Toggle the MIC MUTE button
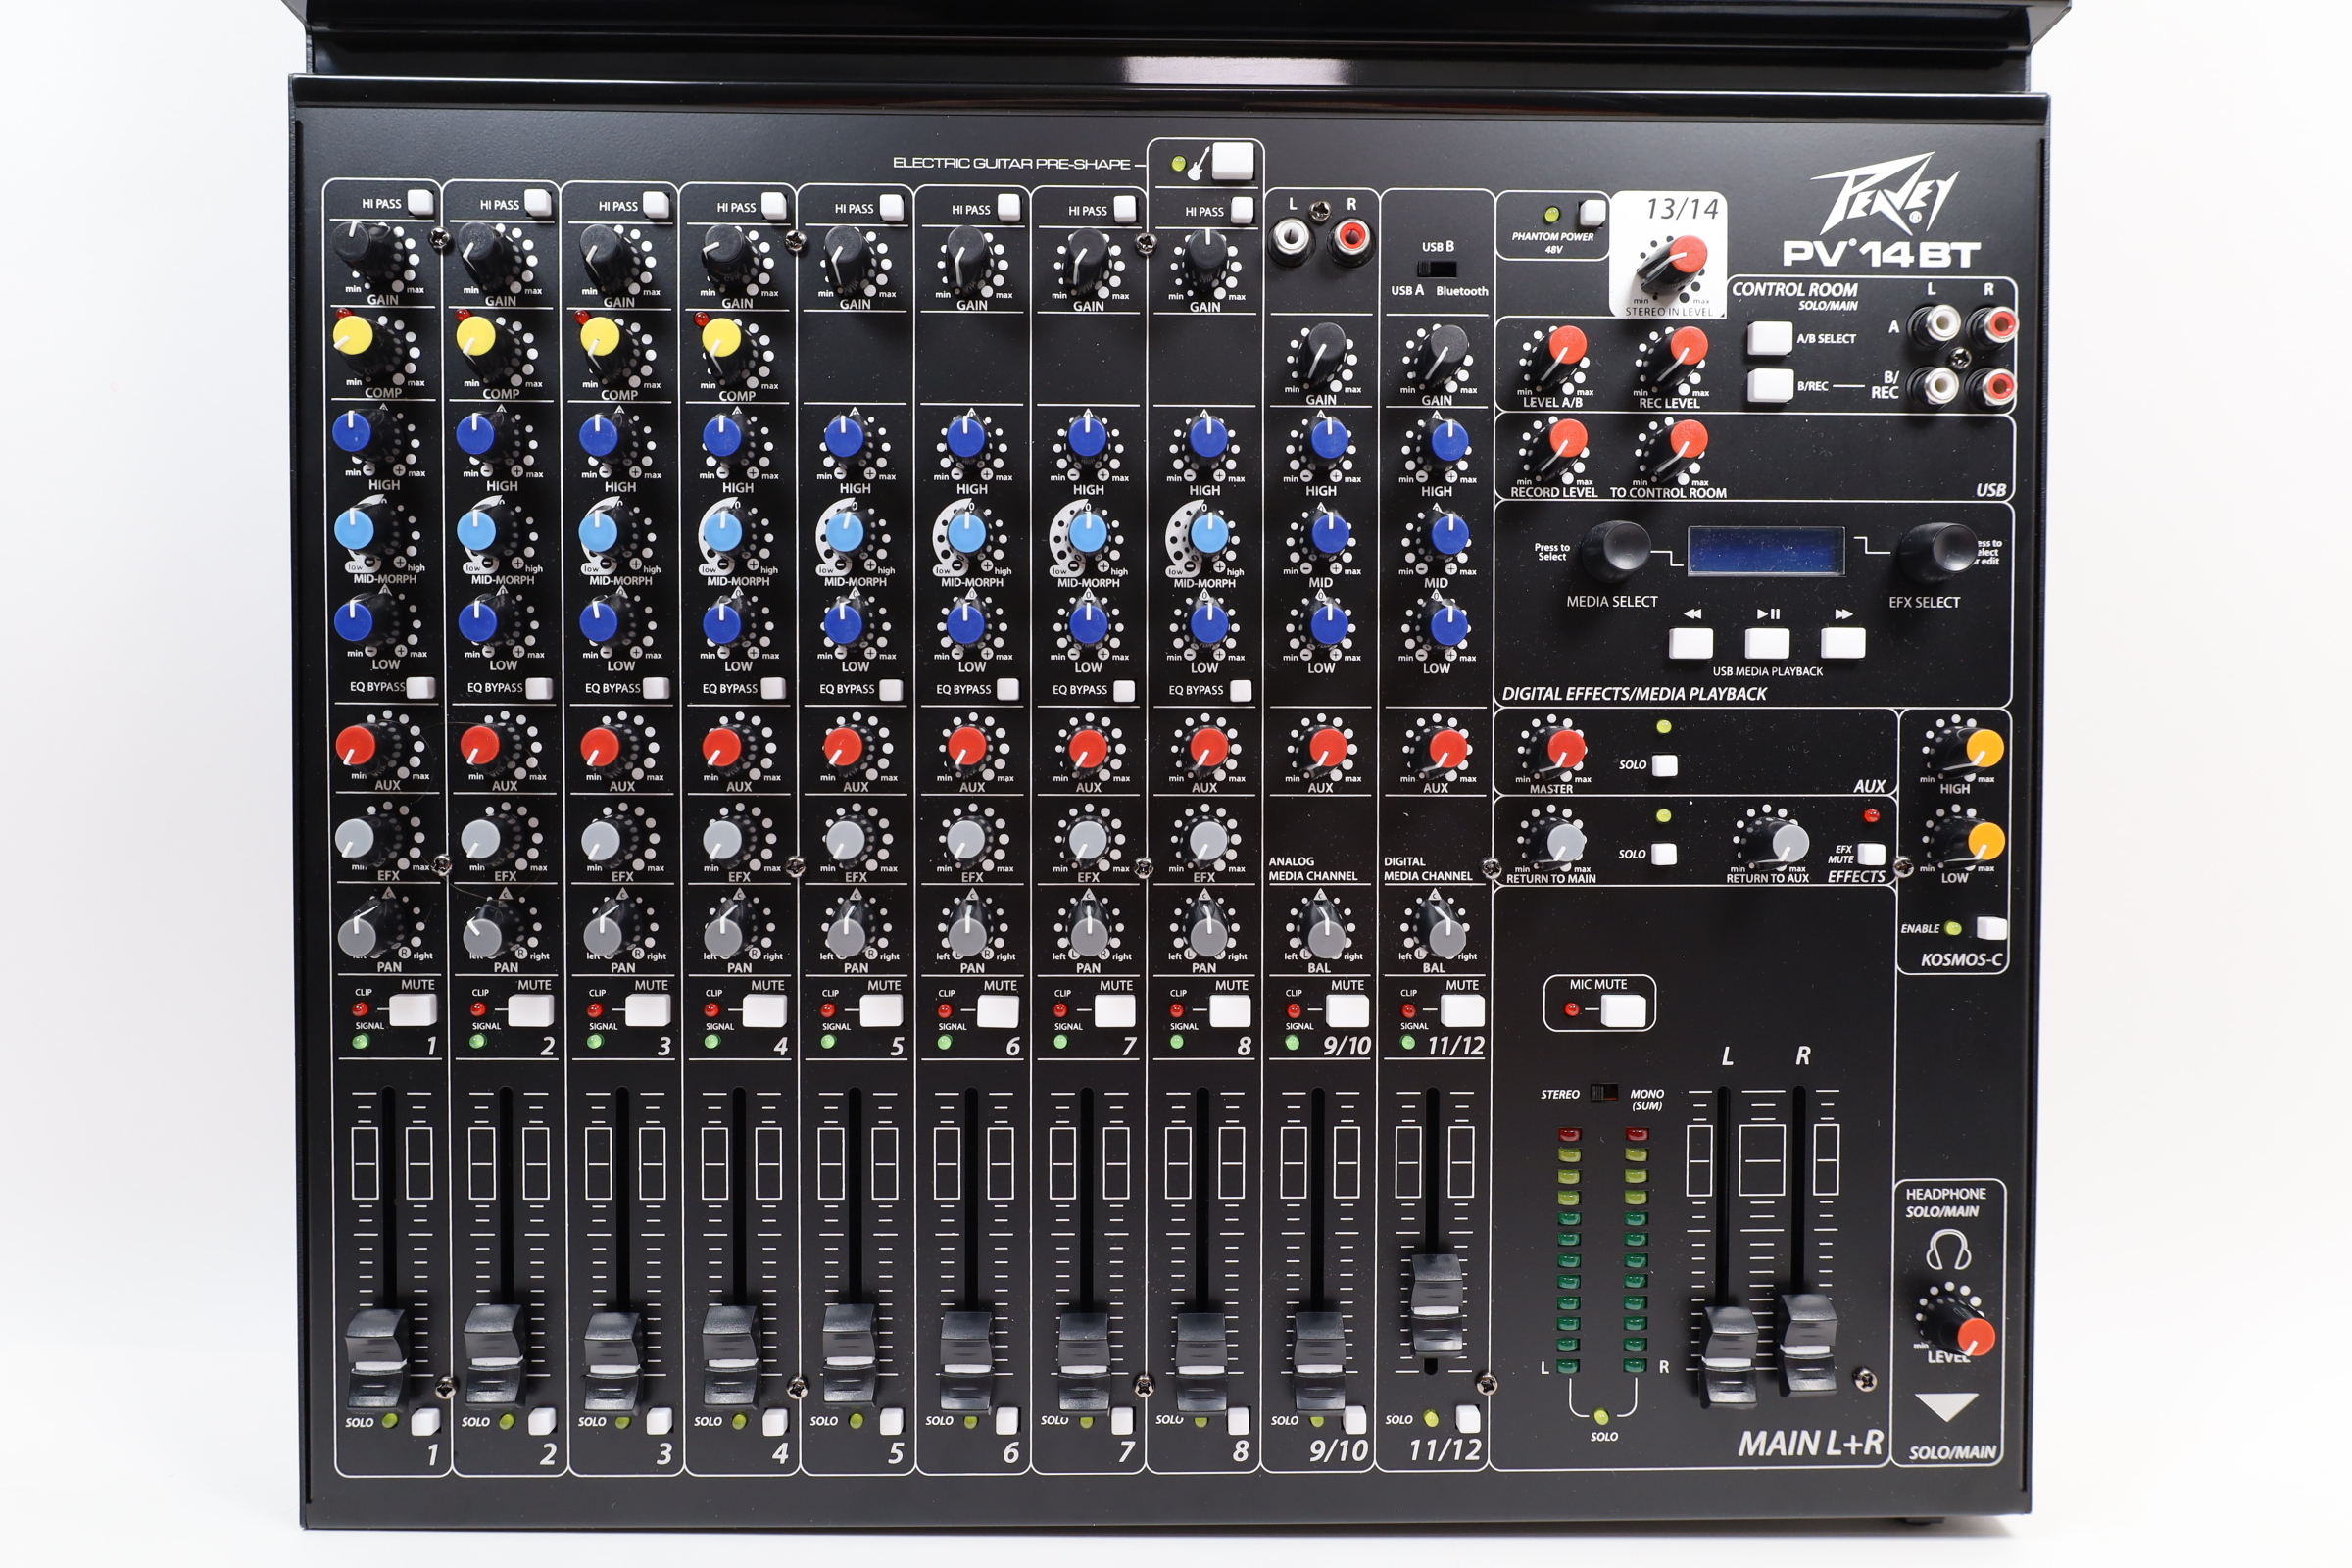This screenshot has width=2352, height=1568. pos(1622,1010)
